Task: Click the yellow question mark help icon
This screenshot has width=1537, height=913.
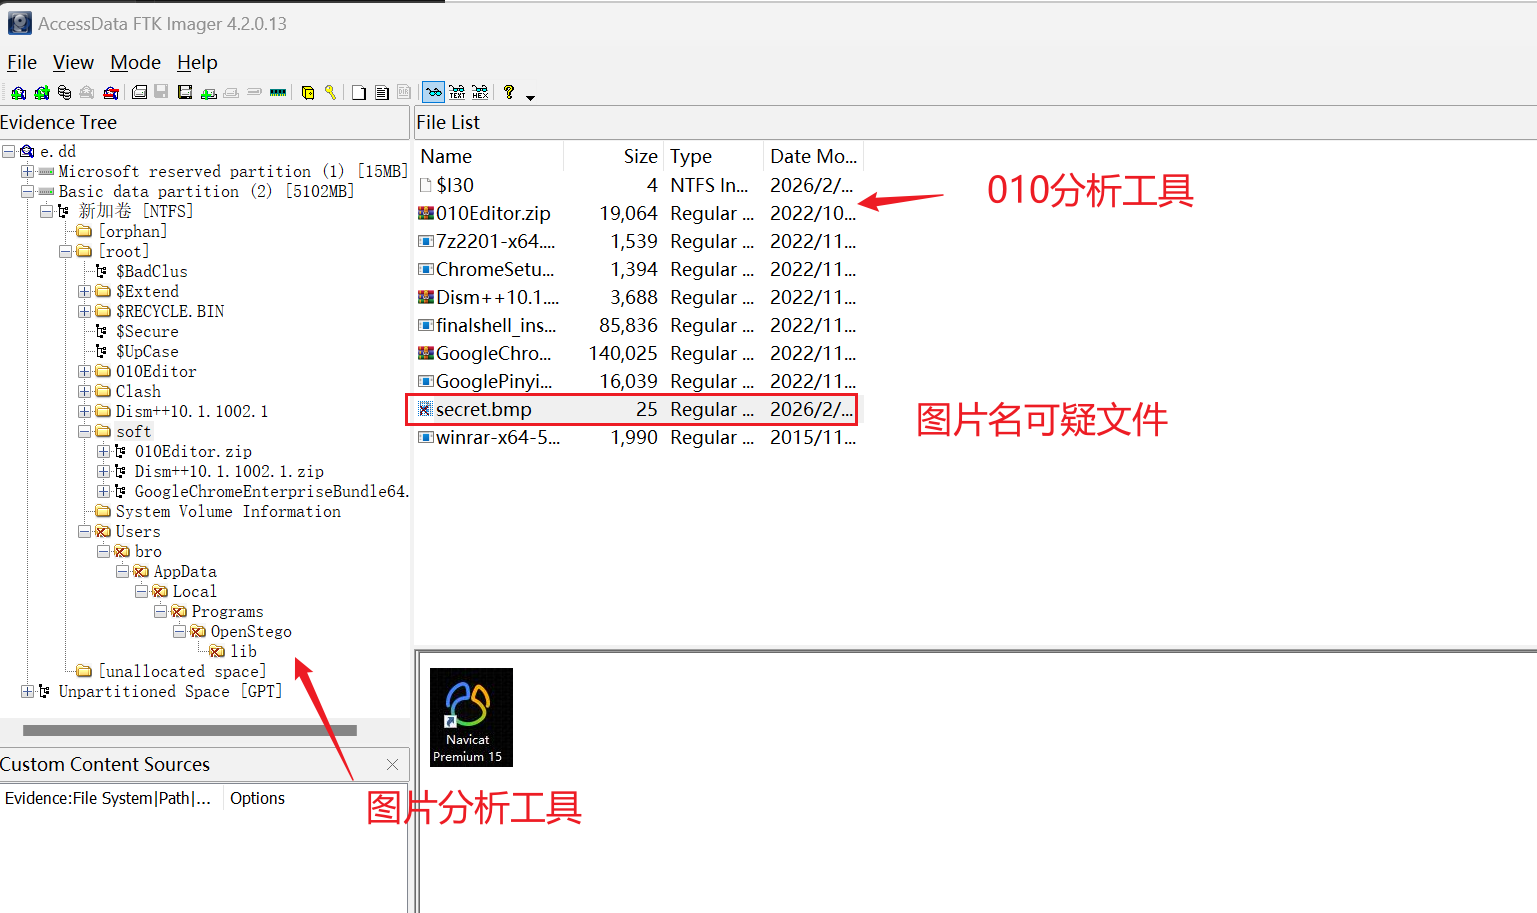Action: coord(509,93)
